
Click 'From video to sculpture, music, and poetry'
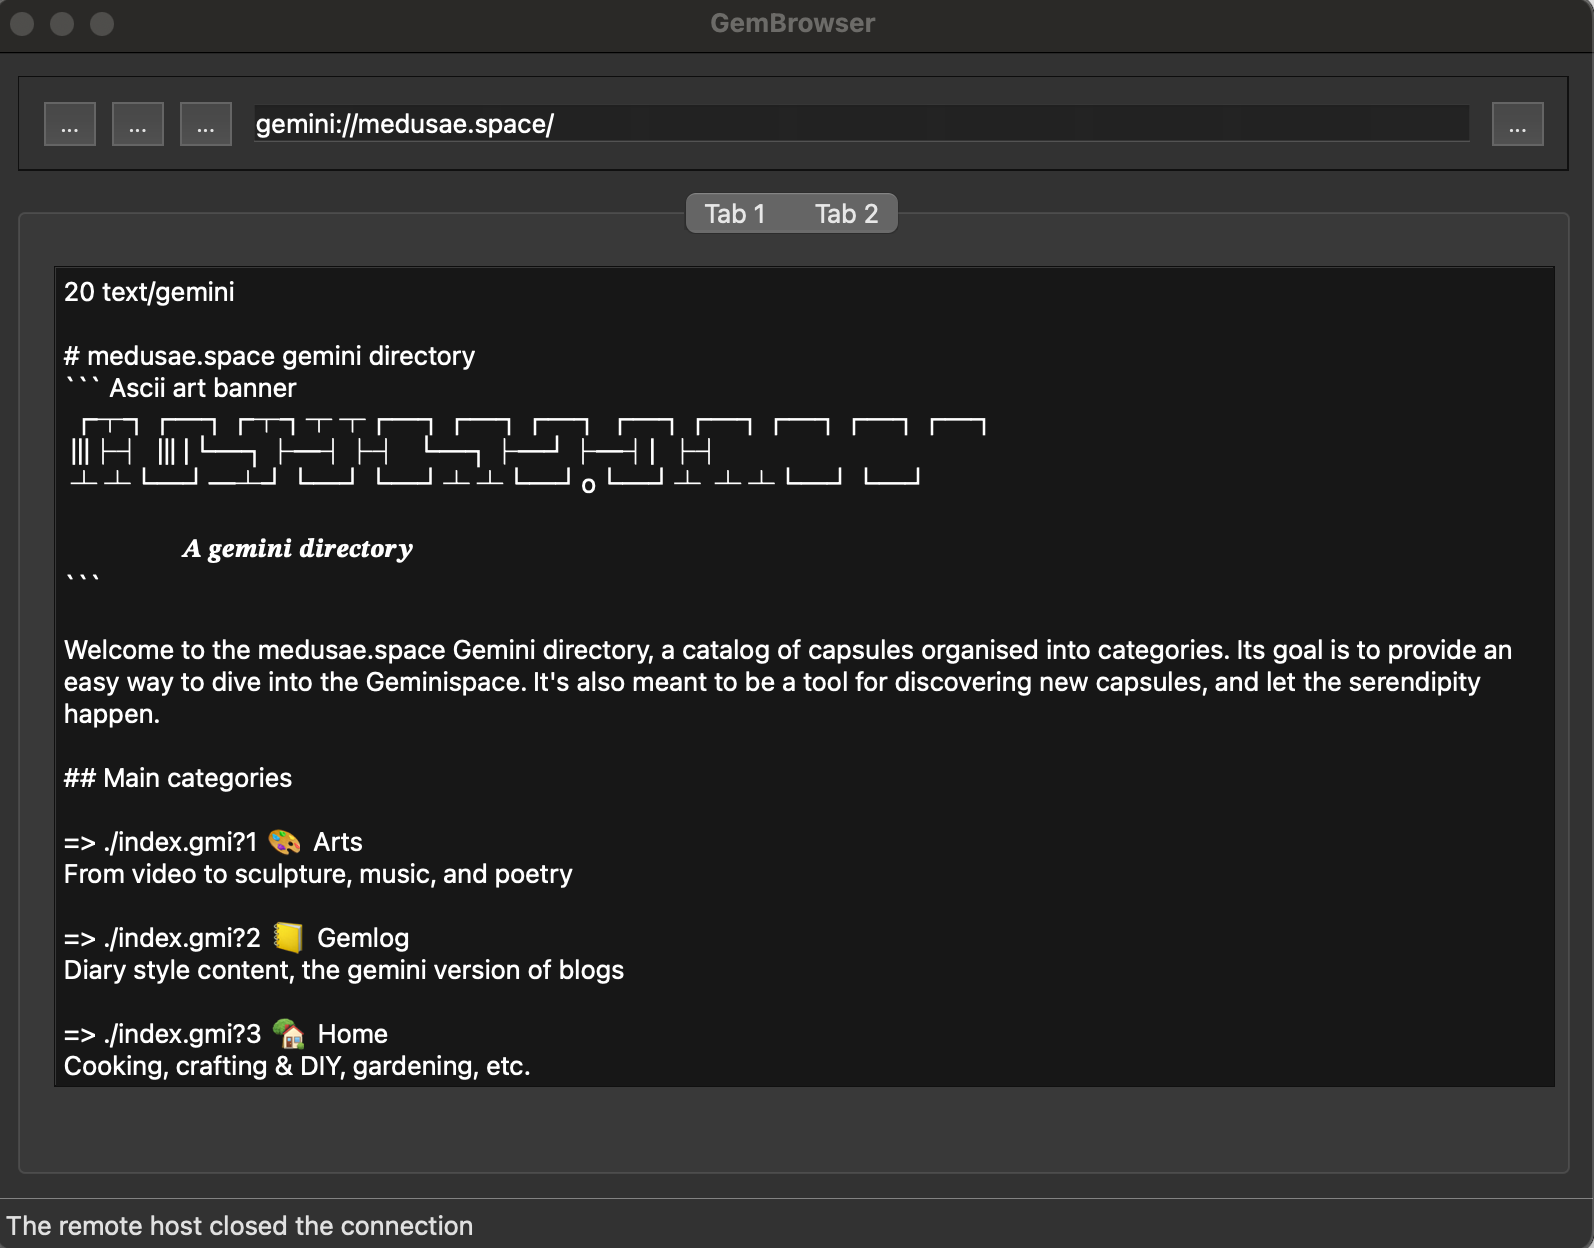318,874
